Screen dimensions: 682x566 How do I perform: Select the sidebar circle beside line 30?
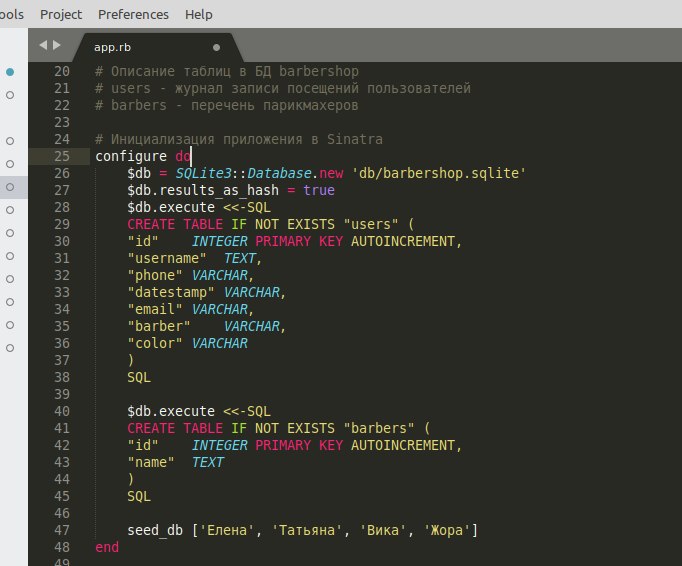click(10, 233)
